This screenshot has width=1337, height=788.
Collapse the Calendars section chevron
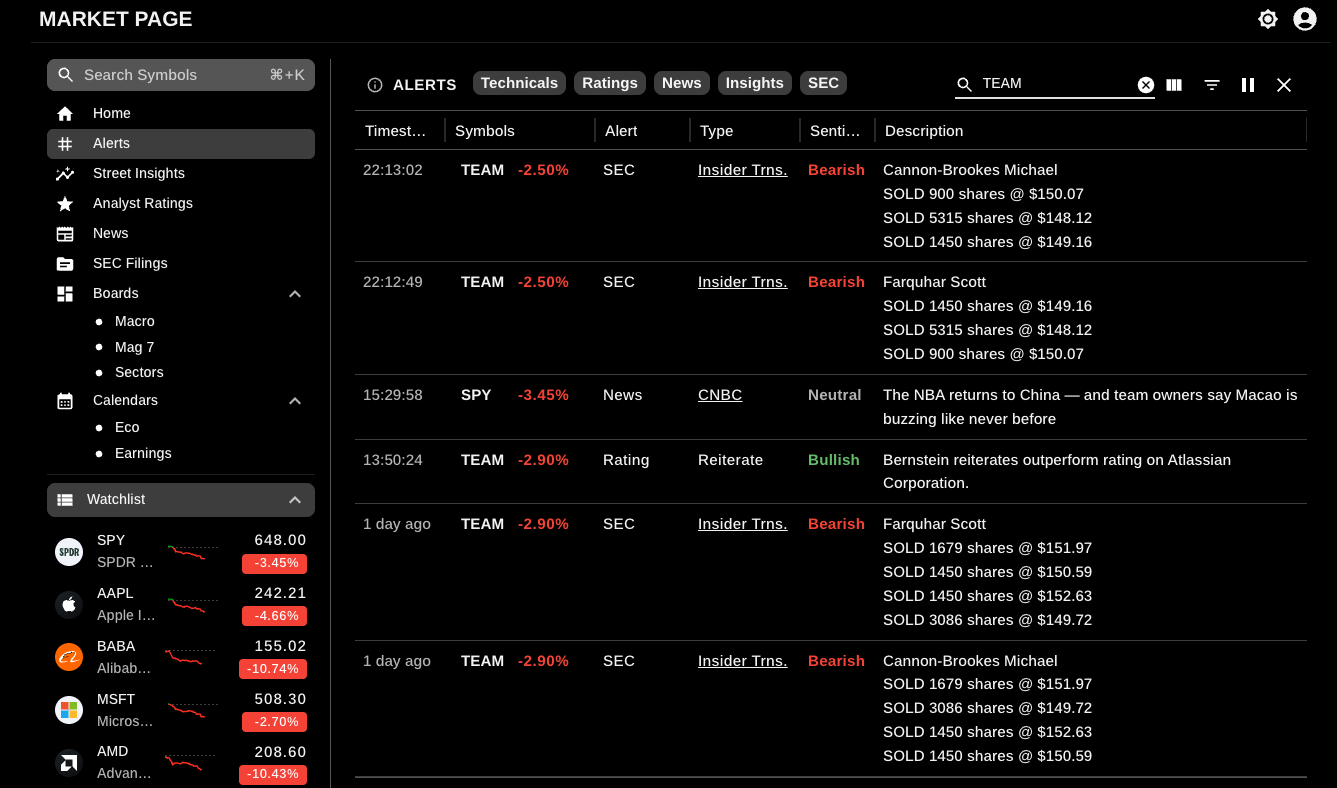click(295, 400)
